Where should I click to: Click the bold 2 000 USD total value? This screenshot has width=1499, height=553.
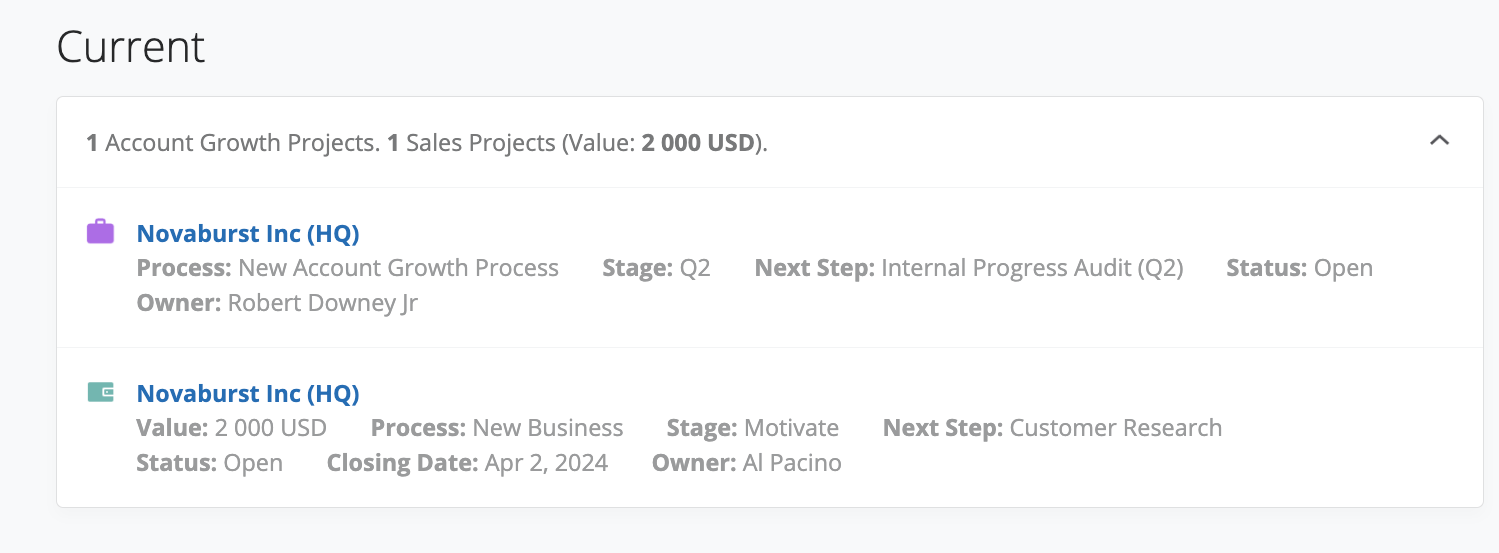click(x=697, y=143)
